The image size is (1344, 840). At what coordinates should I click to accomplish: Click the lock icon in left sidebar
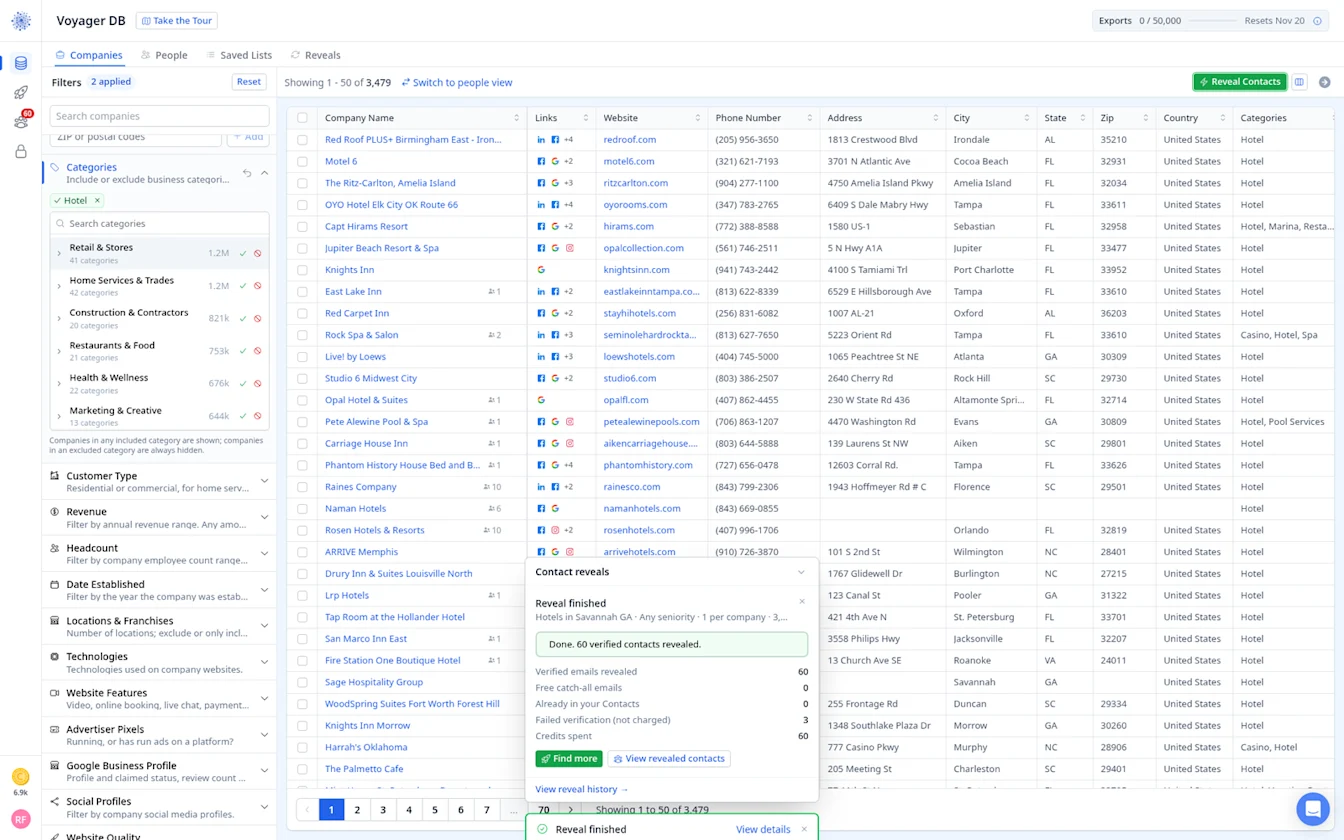20,152
